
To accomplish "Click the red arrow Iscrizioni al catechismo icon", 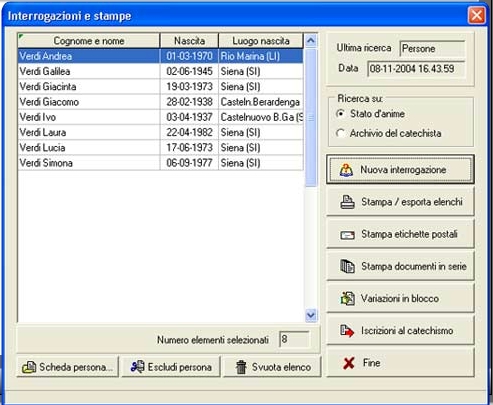I will 347,331.
